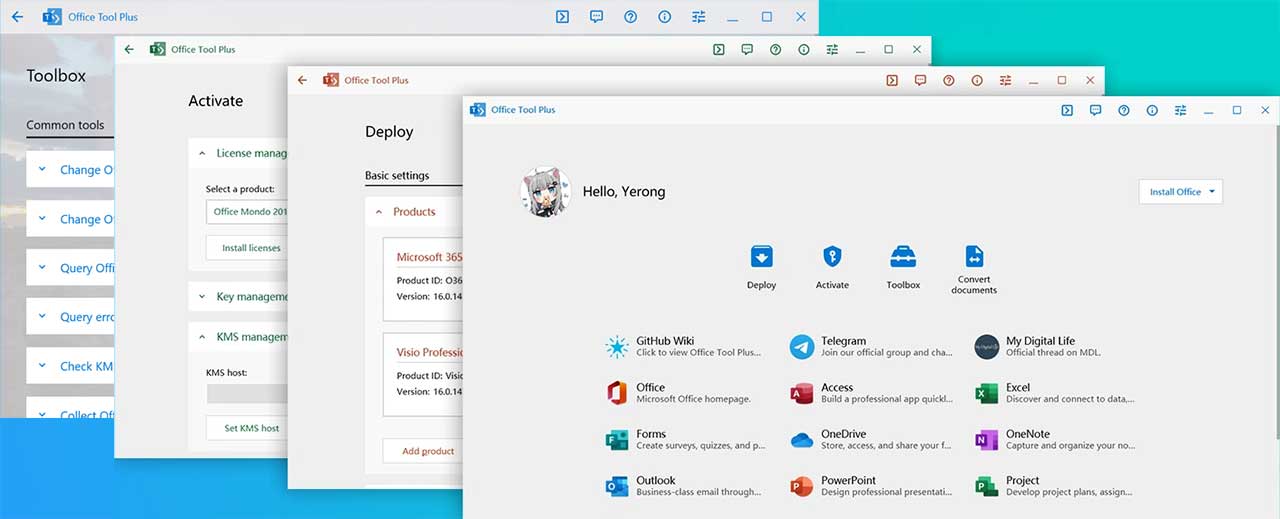This screenshot has height=519, width=1280.
Task: Open command console icon in Activate window title bar
Action: coord(718,49)
